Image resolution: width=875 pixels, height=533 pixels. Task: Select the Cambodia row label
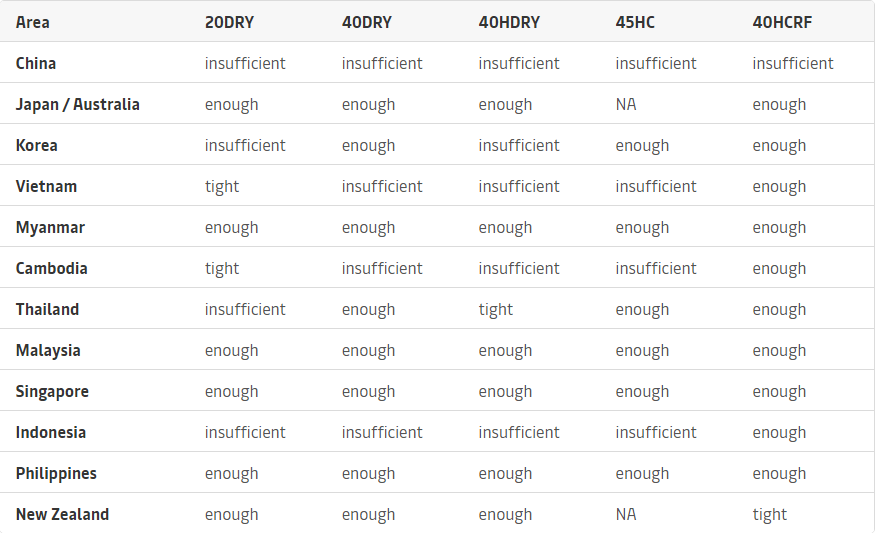52,268
